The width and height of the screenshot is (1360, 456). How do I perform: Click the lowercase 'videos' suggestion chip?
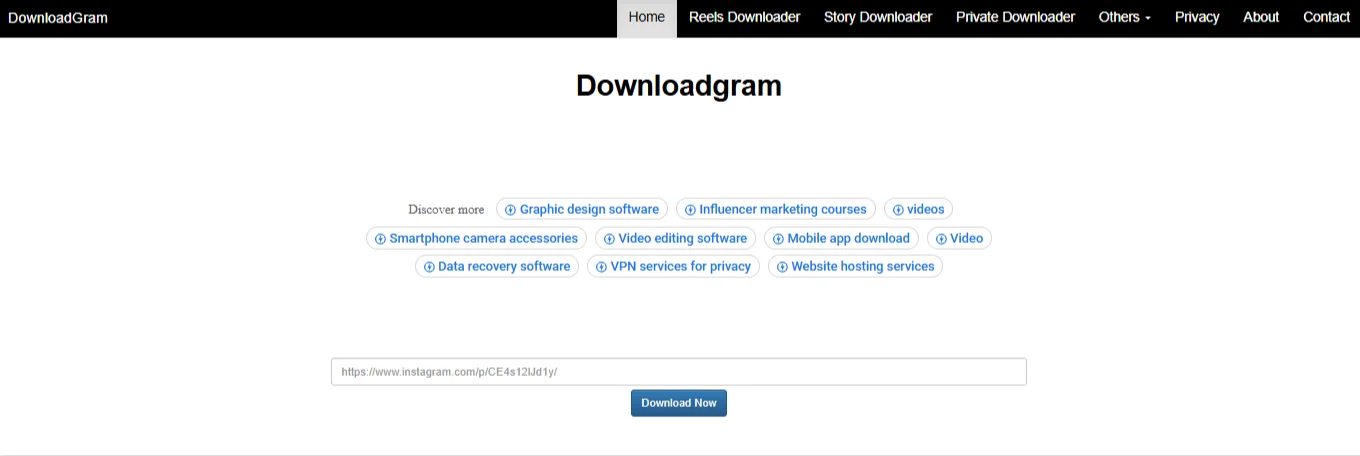(919, 209)
